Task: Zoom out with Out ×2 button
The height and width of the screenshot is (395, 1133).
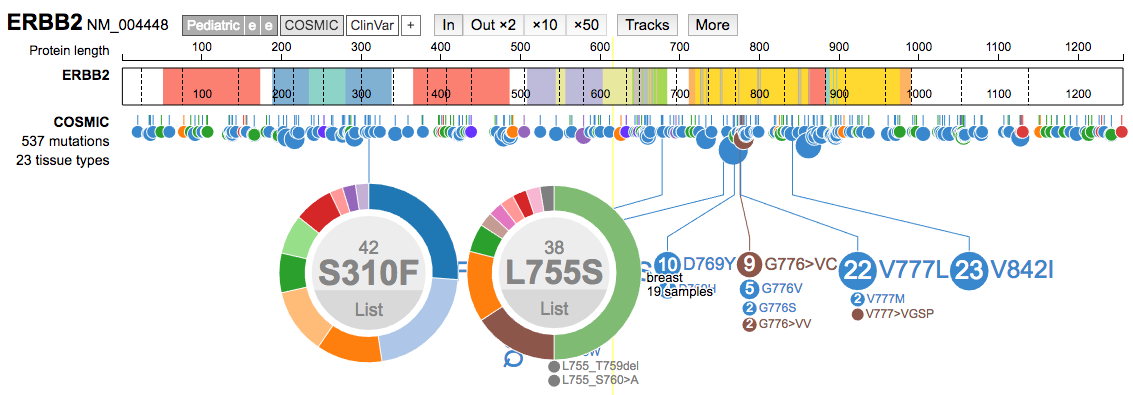Action: [x=494, y=25]
